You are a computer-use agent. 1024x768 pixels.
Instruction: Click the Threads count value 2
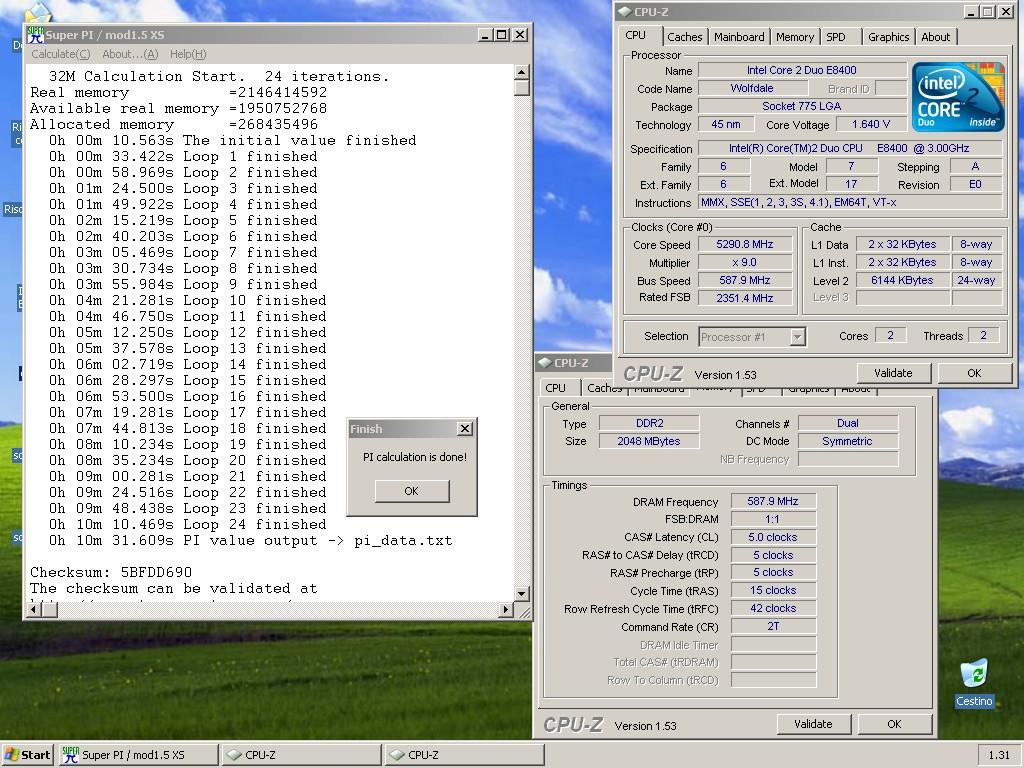click(x=984, y=336)
